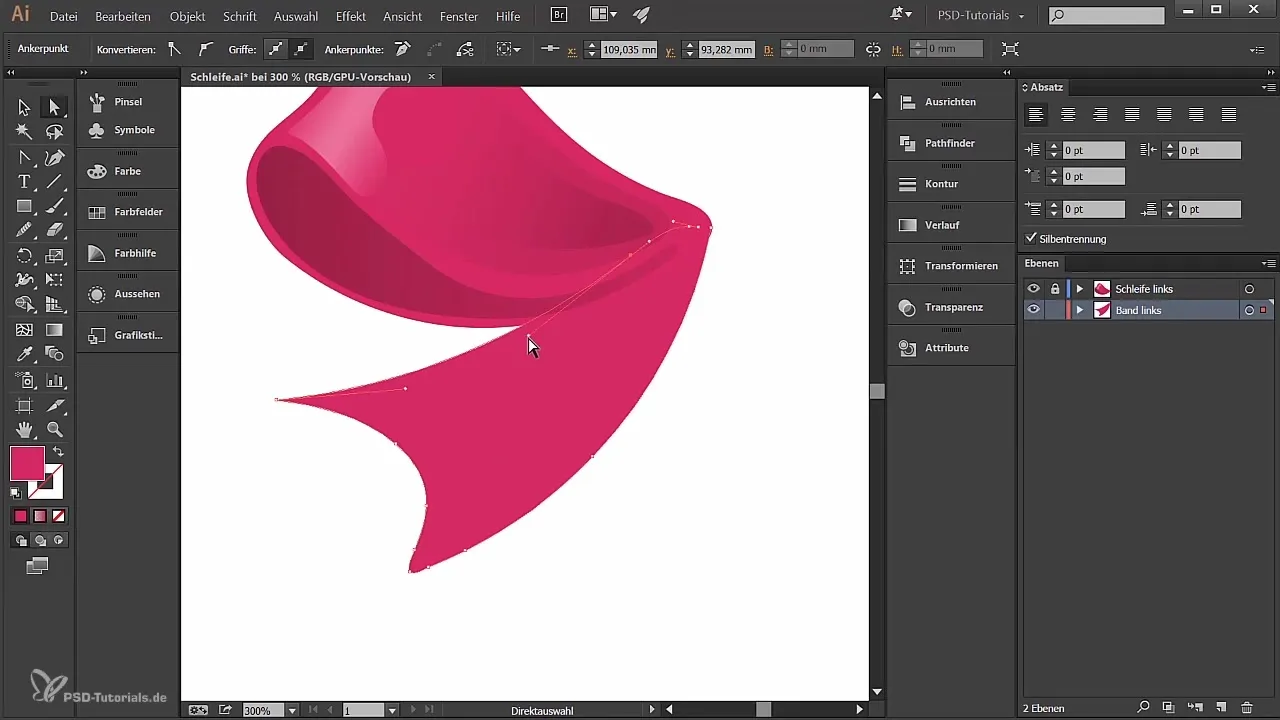This screenshot has height=720, width=1280.
Task: Select the Rotate tool
Action: point(24,256)
